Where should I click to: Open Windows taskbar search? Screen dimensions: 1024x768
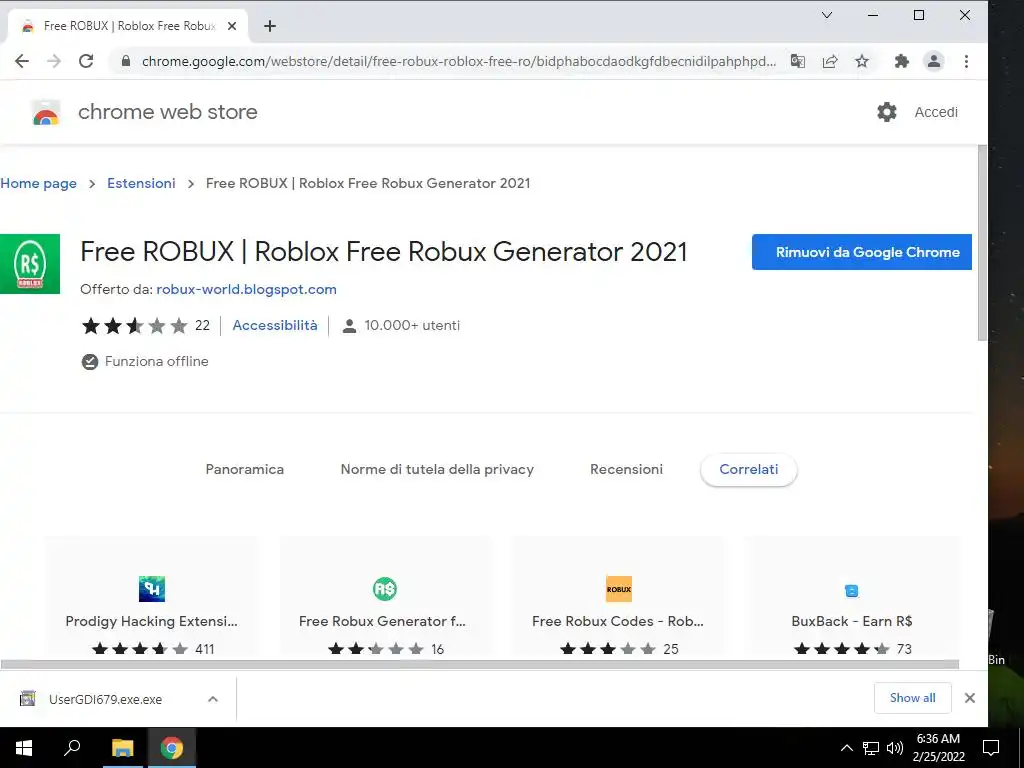click(72, 748)
